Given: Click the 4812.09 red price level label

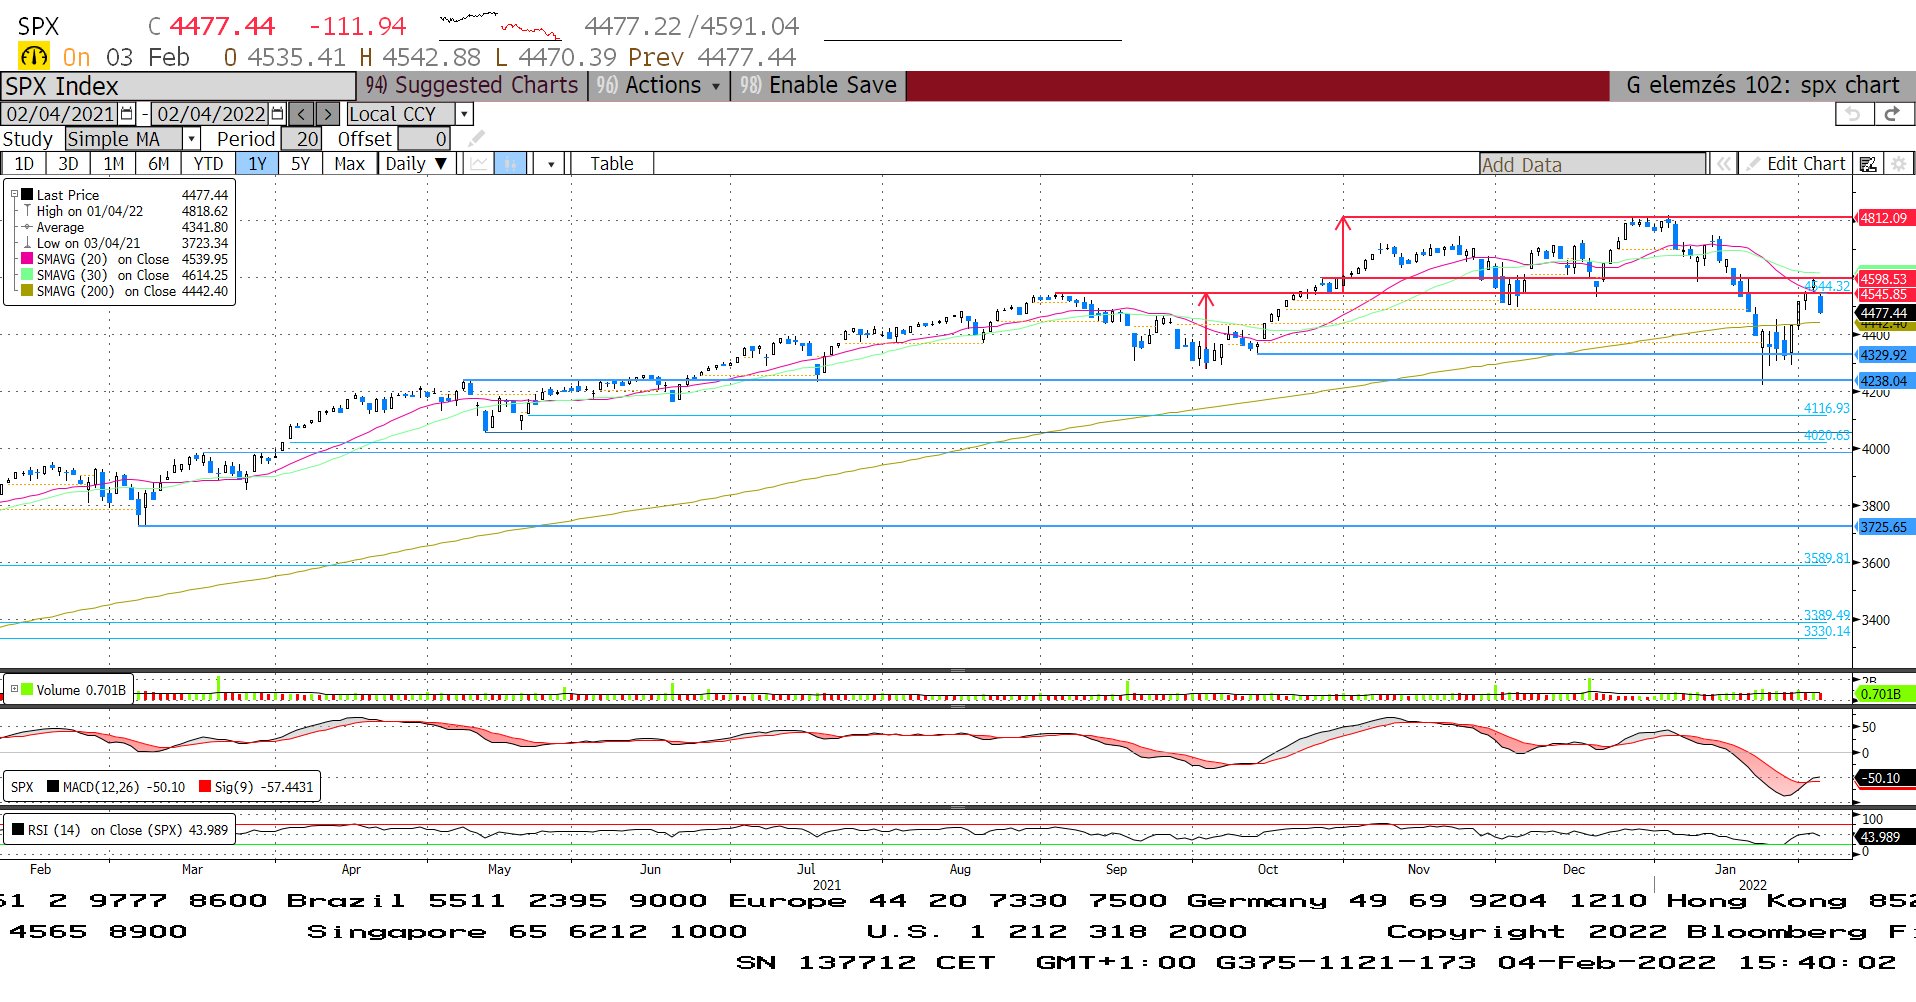Looking at the screenshot, I should tap(1884, 217).
